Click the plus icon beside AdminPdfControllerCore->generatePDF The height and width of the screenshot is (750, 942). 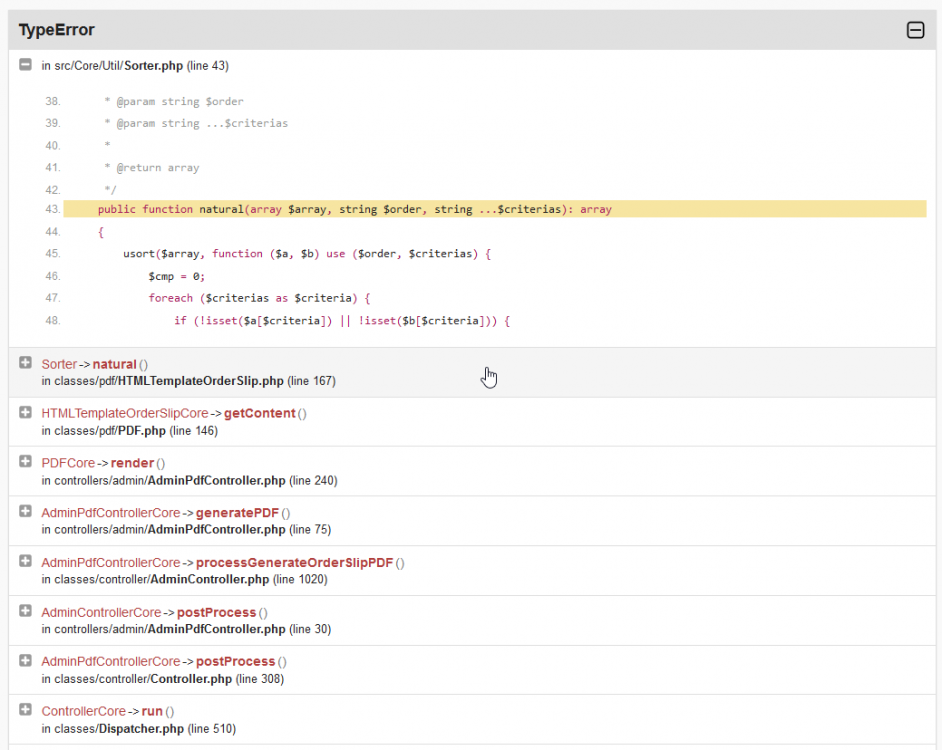coord(25,512)
